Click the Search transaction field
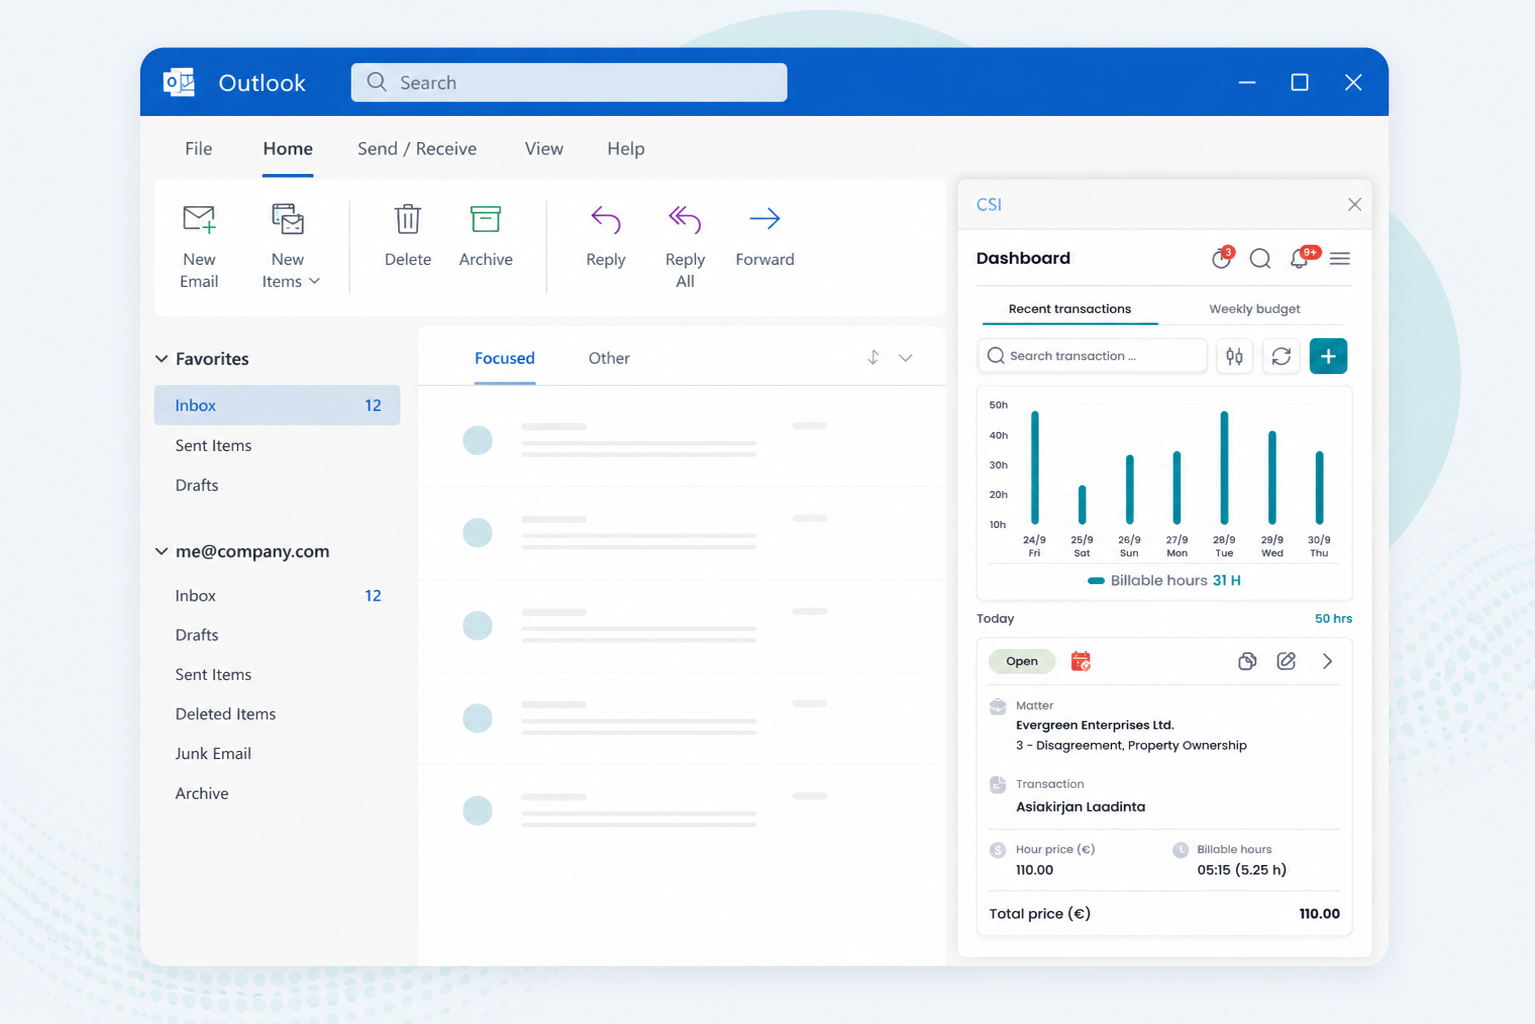This screenshot has height=1024, width=1535. pos(1092,356)
